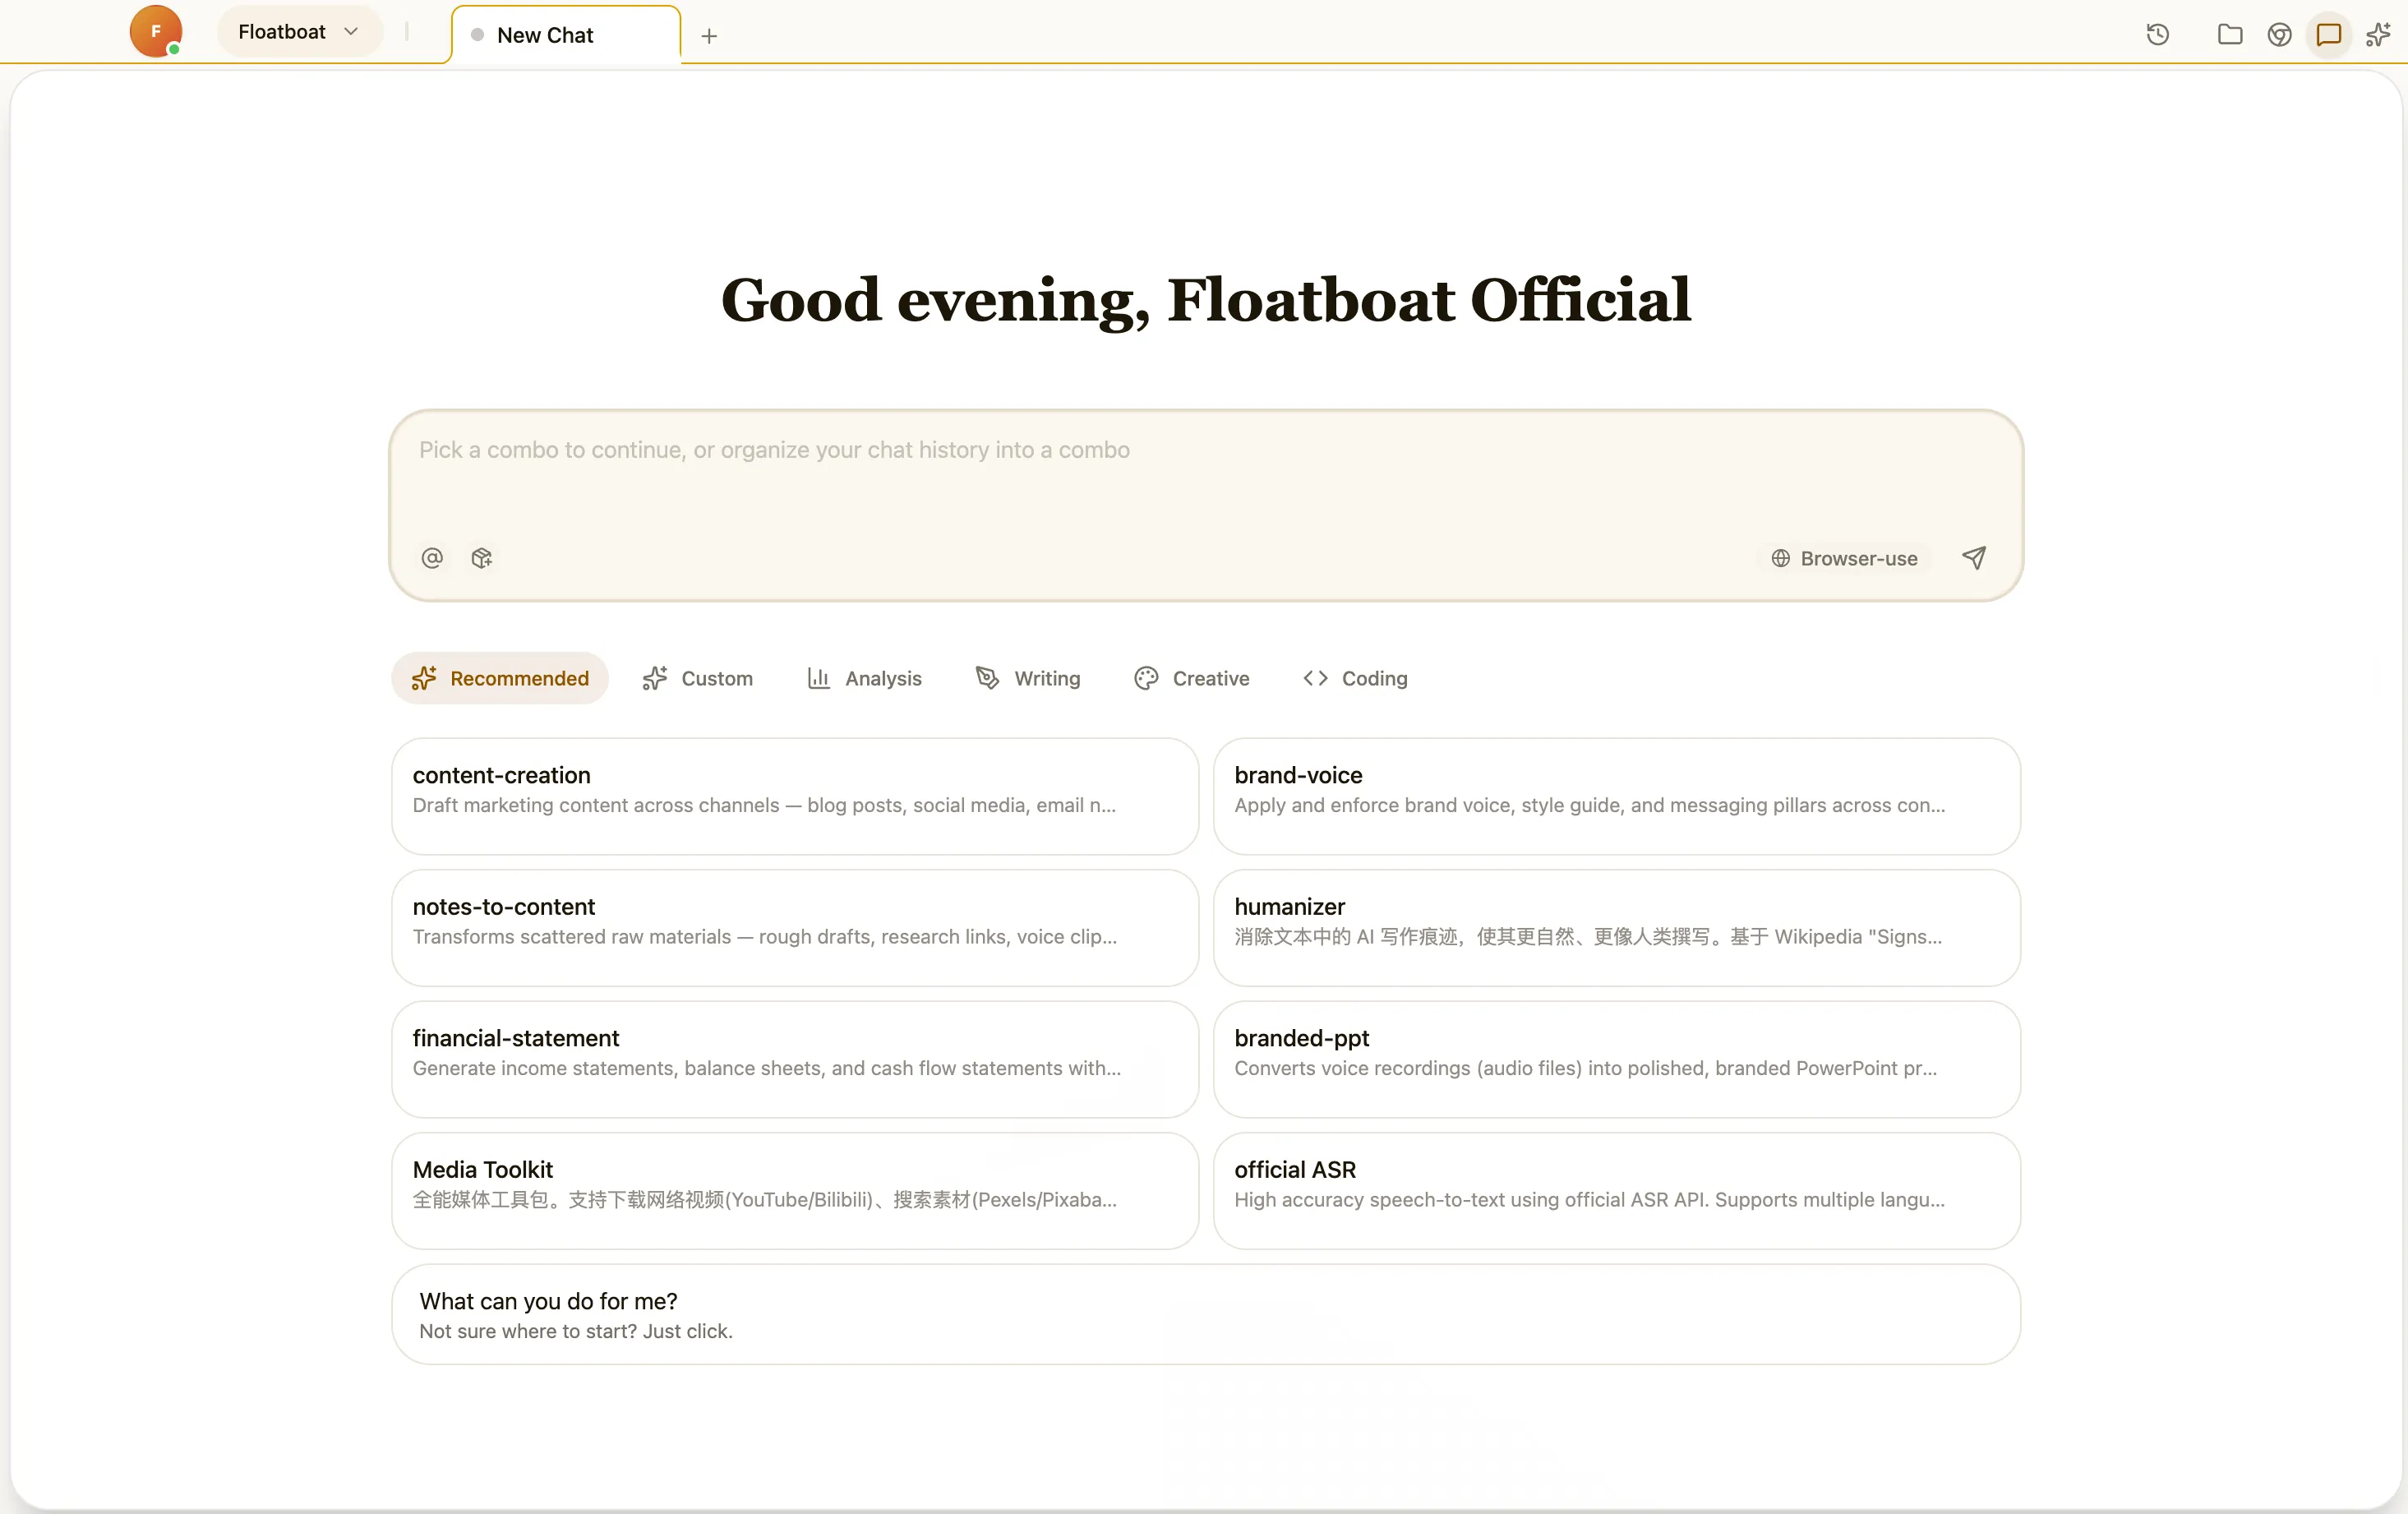This screenshot has width=2408, height=1514.
Task: Open the sparkle combos icon in the top bar
Action: pyautogui.click(x=2378, y=35)
